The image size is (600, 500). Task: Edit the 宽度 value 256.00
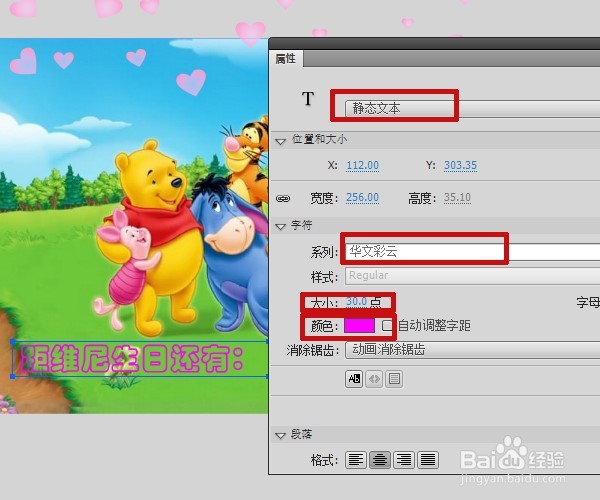362,197
